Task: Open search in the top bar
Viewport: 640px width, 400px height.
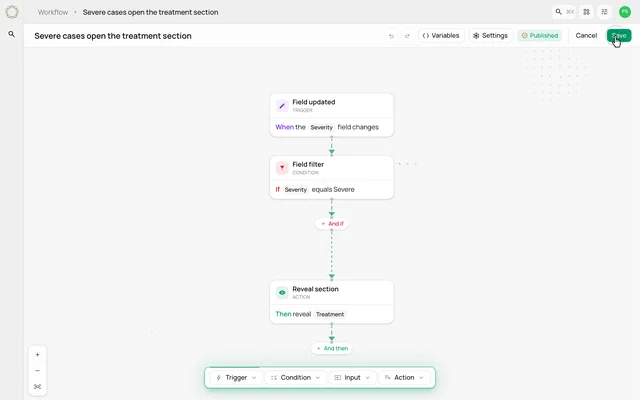Action: click(x=564, y=12)
